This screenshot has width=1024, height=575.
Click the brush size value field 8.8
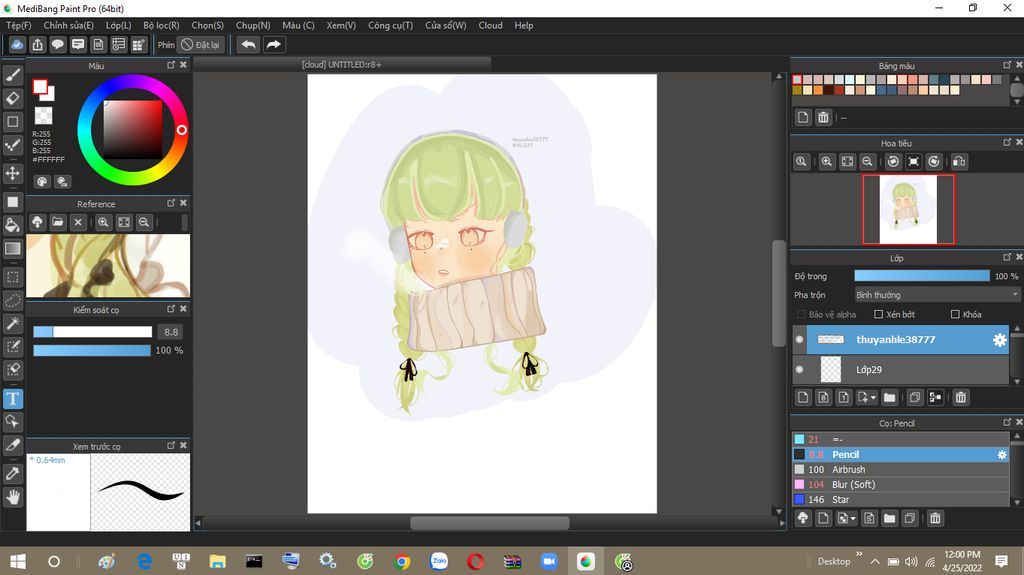click(x=171, y=332)
